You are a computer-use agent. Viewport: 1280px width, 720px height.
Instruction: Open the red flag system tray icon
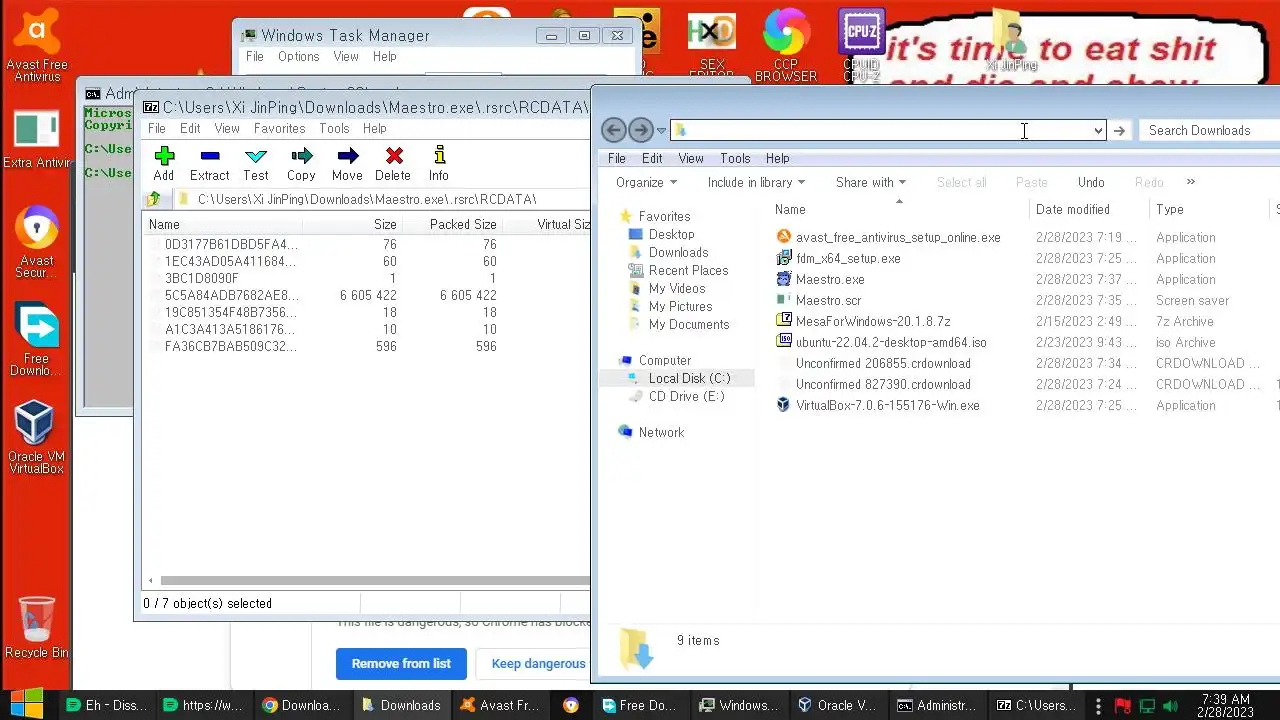coord(1122,706)
